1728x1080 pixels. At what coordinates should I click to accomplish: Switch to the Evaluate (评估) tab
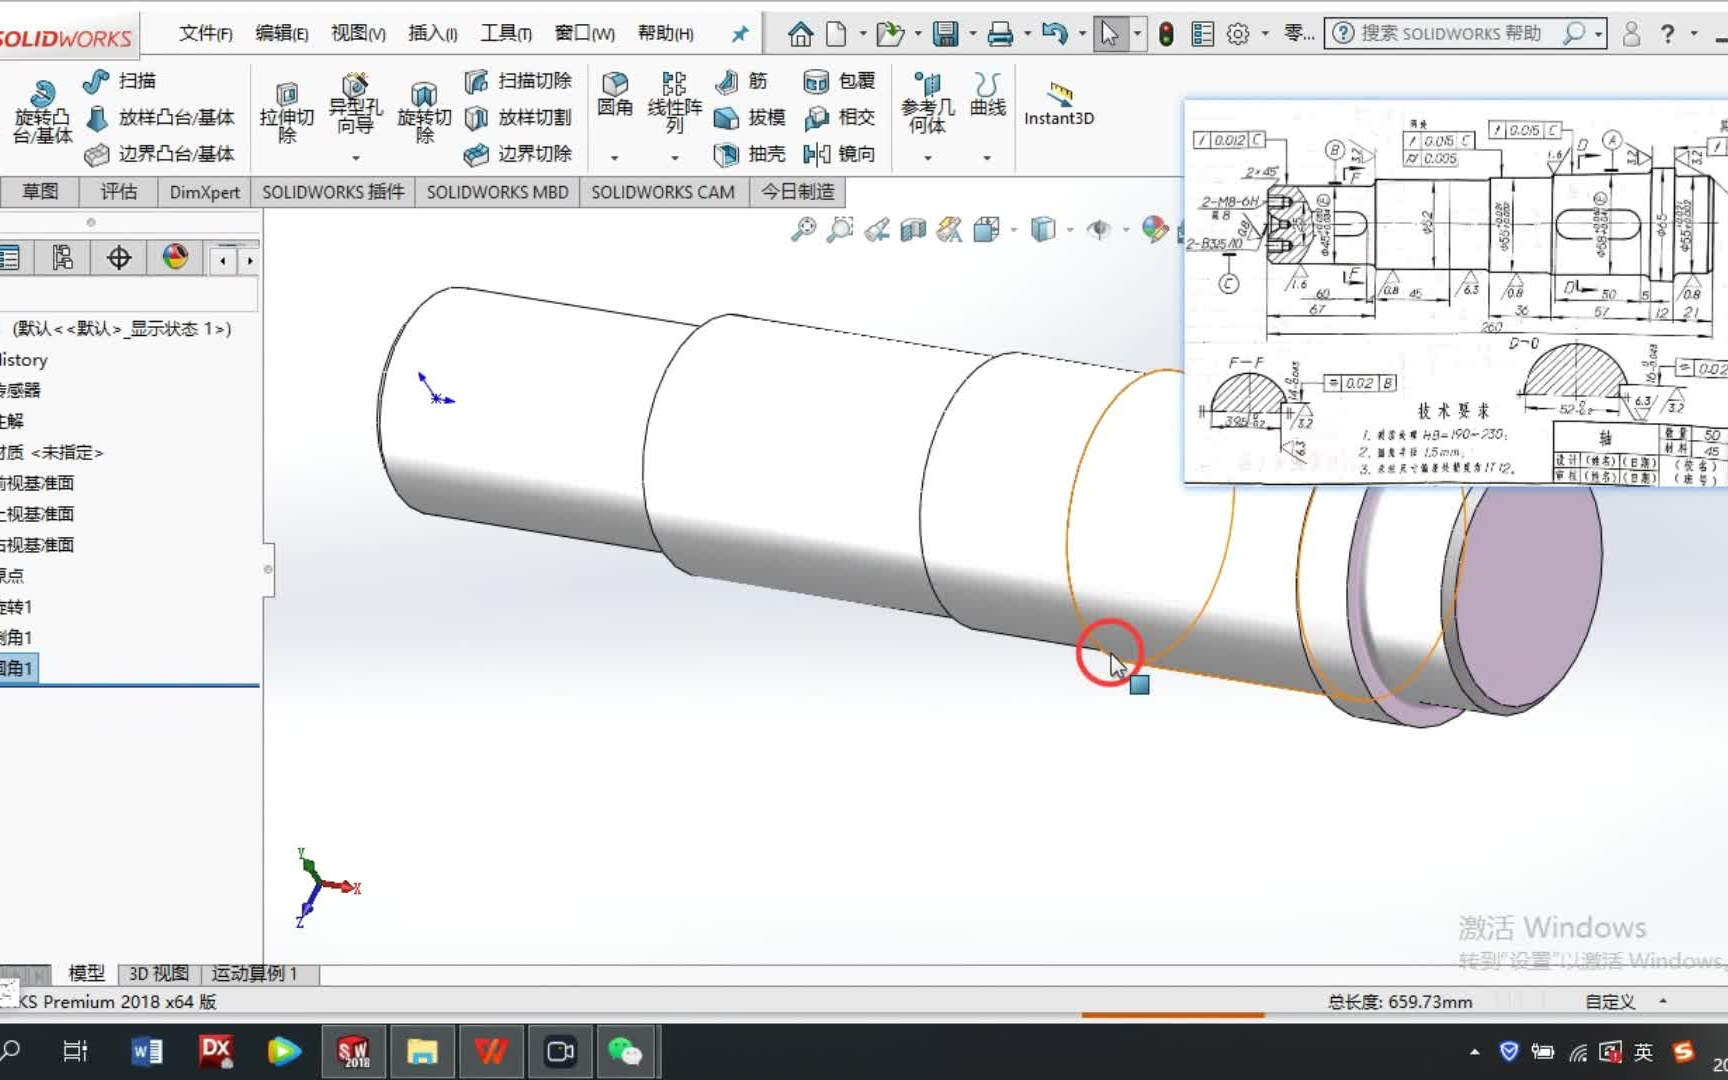click(118, 191)
